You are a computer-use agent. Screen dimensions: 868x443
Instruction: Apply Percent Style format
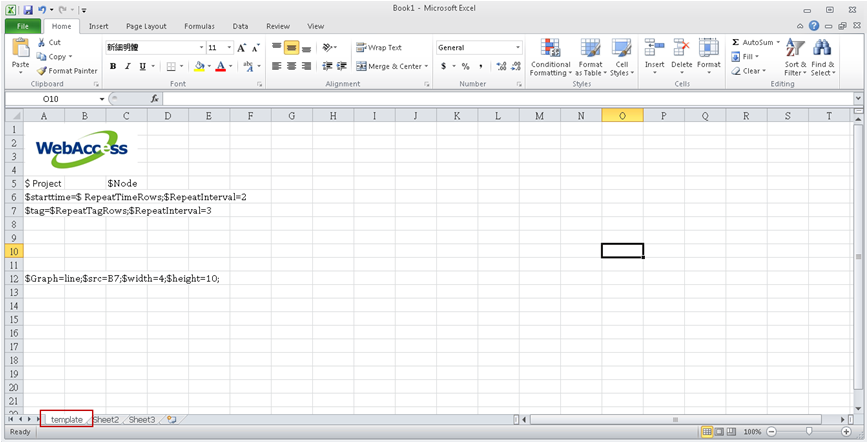pyautogui.click(x=466, y=66)
